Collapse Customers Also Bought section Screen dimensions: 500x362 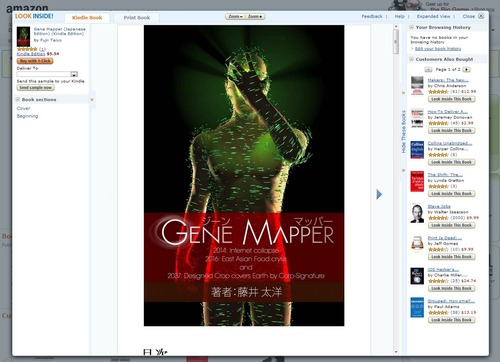(412, 59)
